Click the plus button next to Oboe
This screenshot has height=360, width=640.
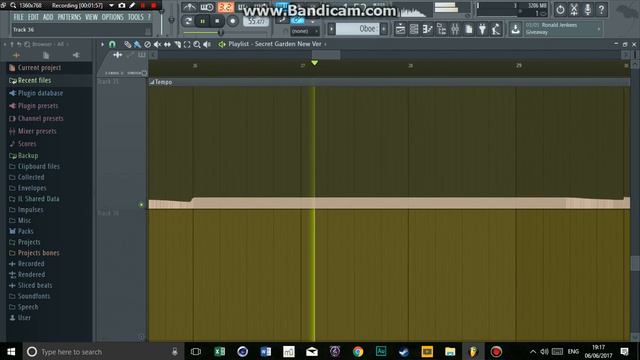pyautogui.click(x=384, y=29)
